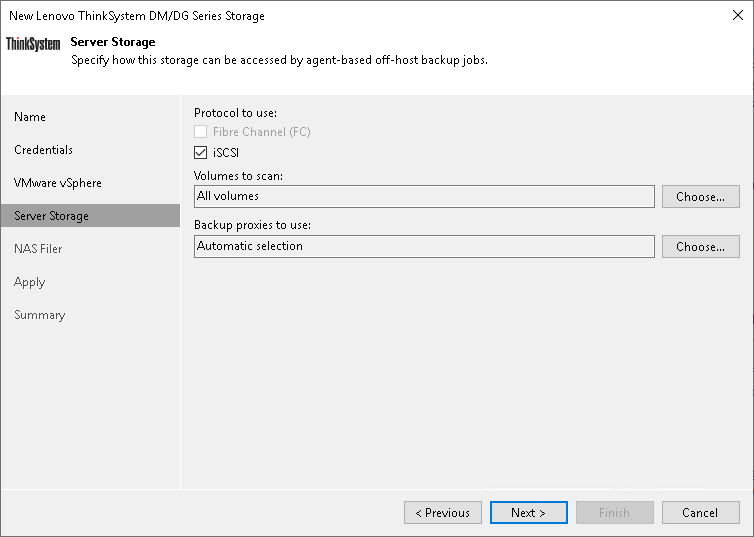
Task: Click the "Backup proxies to use:" label
Action: tap(252, 225)
